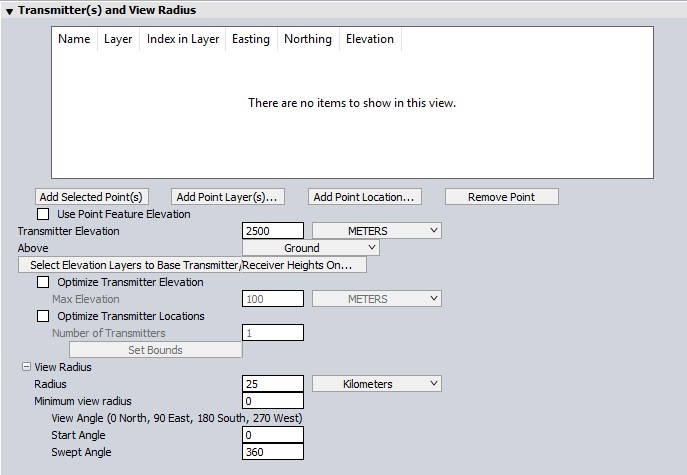Open the Above Ground dropdown
The height and width of the screenshot is (475, 687).
point(310,248)
